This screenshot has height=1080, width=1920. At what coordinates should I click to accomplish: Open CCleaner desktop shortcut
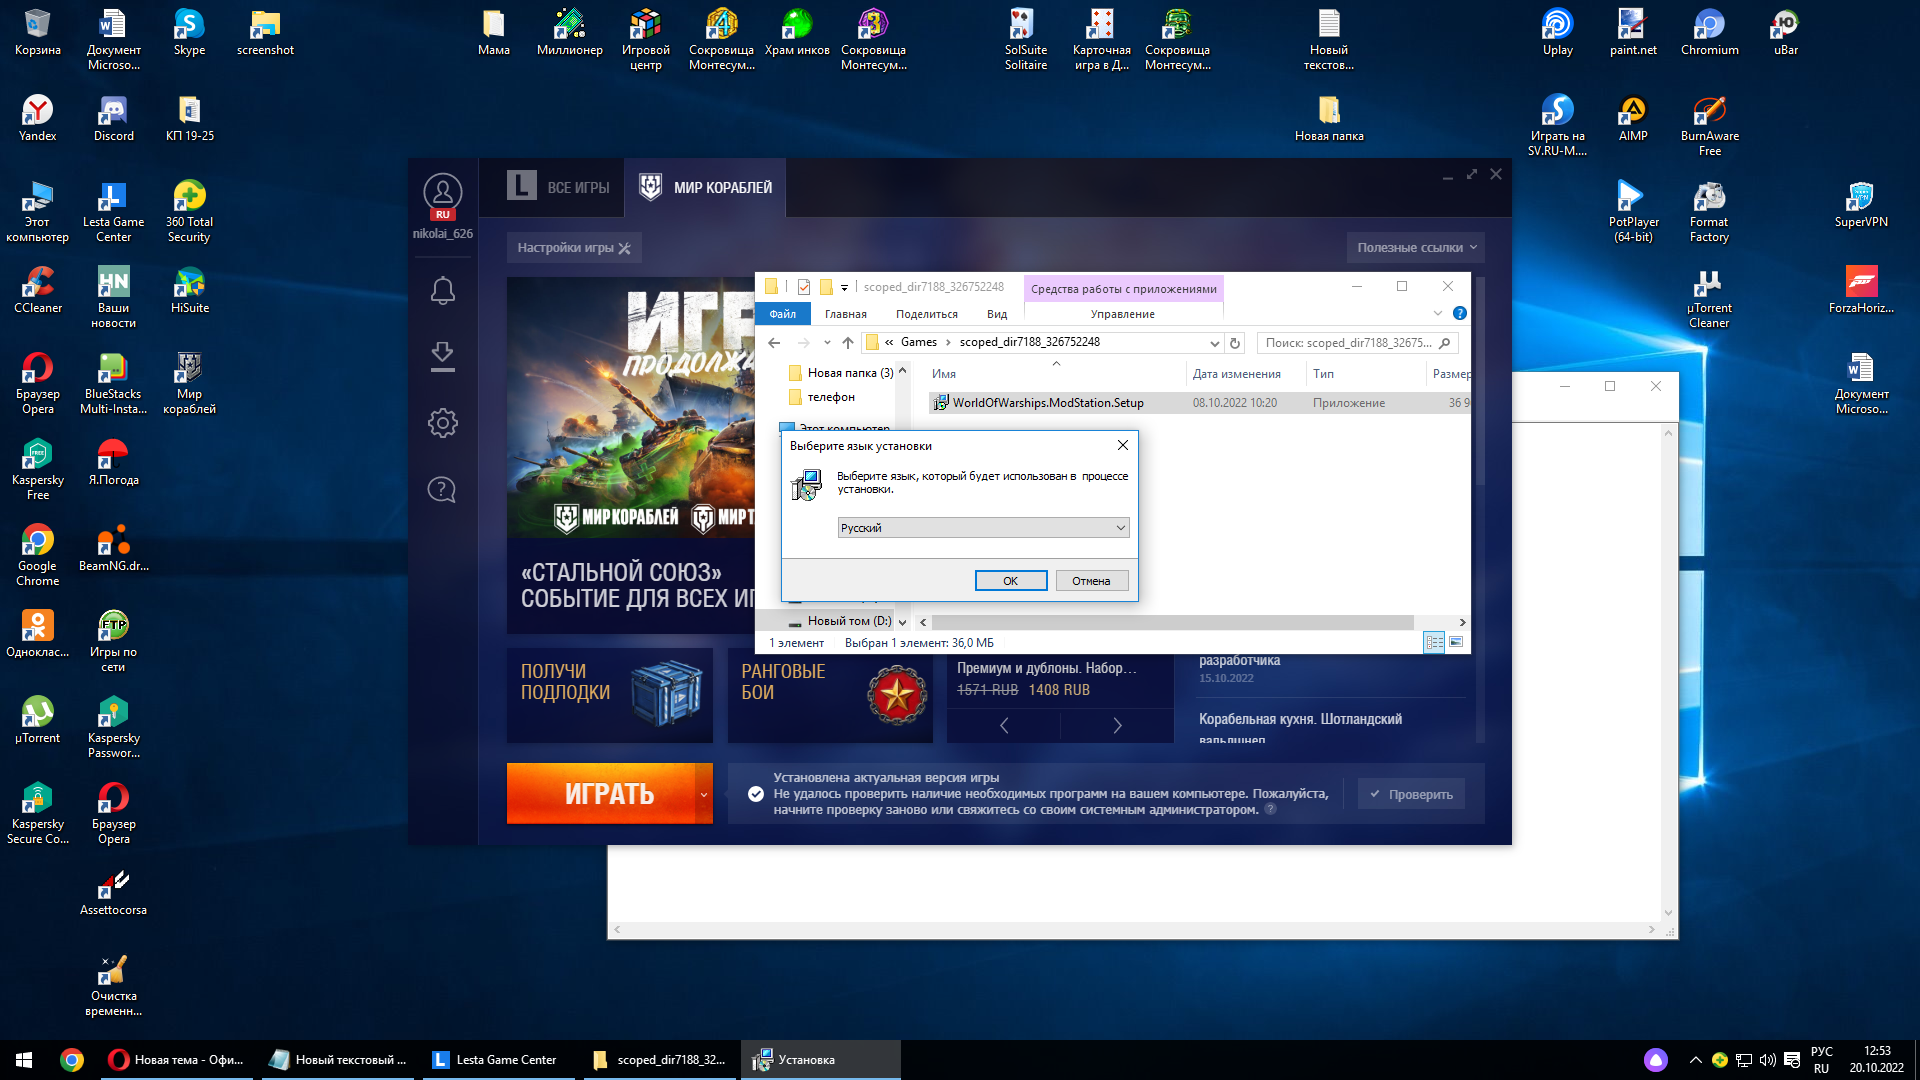pyautogui.click(x=38, y=290)
